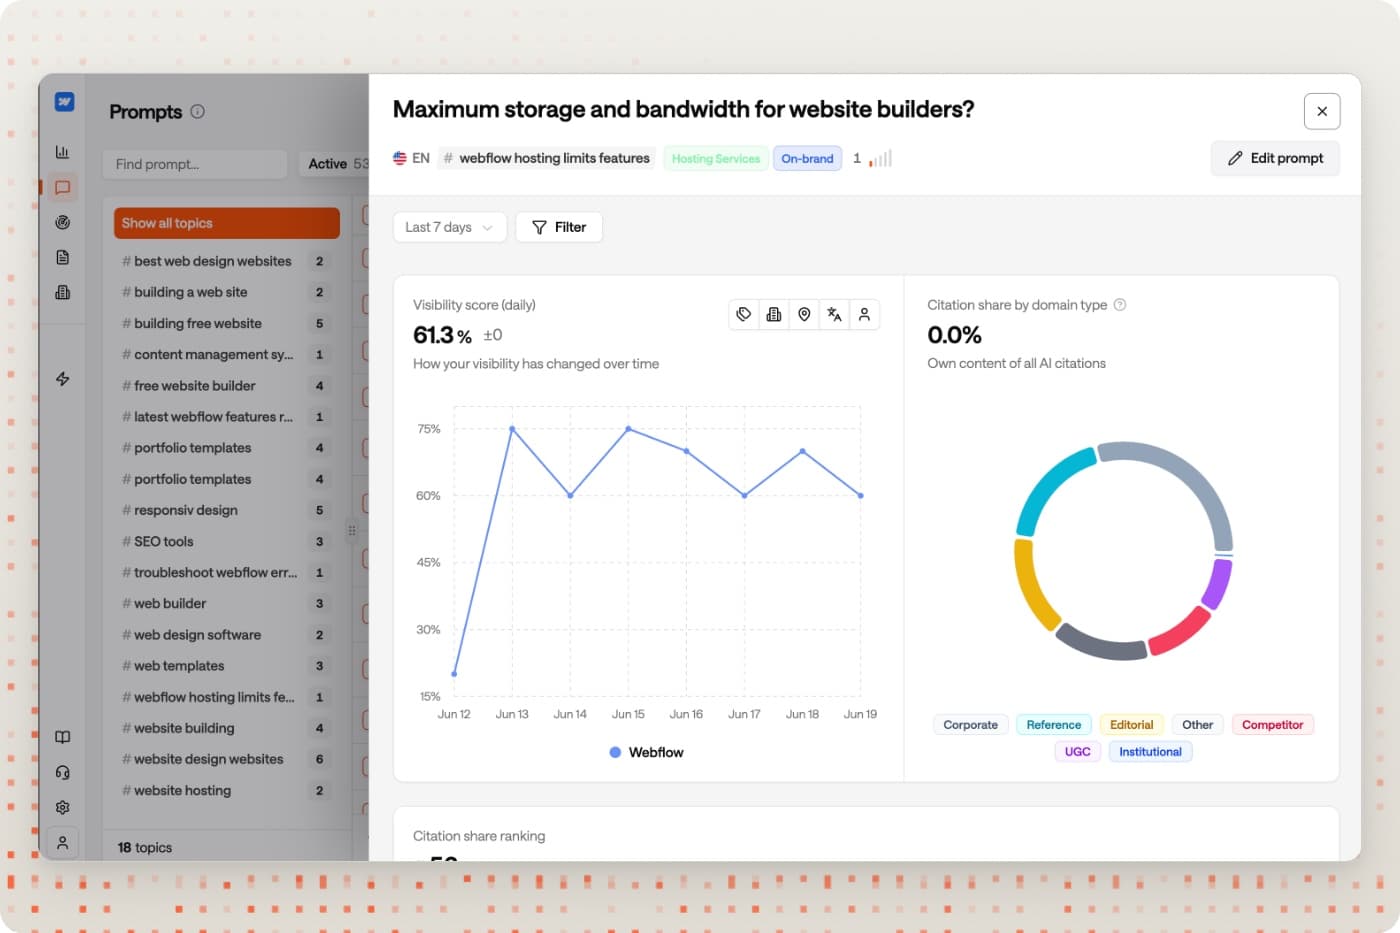Select the web builder topic
Viewport: 1400px width, 933px height.
(227, 603)
